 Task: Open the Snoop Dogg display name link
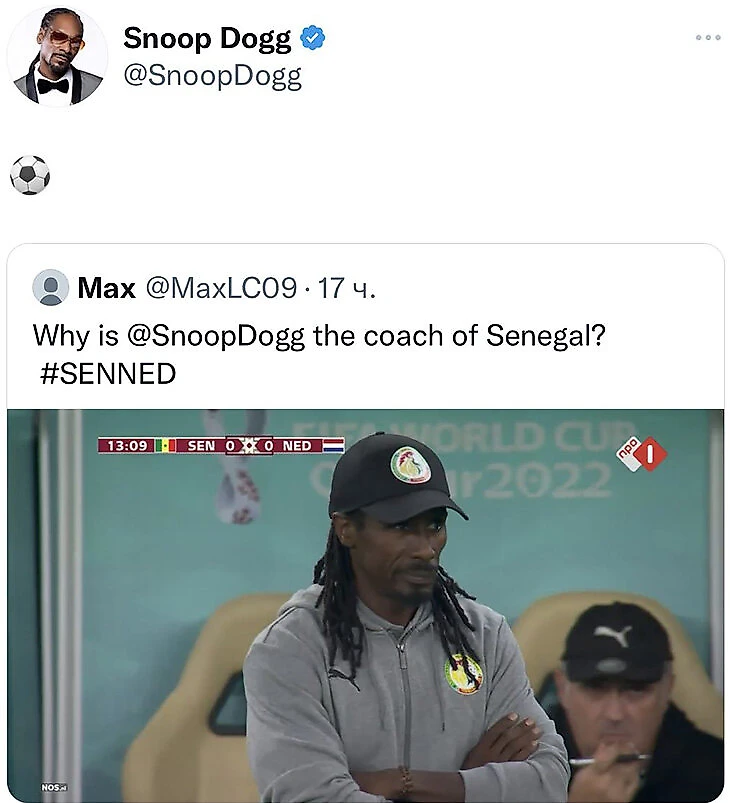(207, 39)
